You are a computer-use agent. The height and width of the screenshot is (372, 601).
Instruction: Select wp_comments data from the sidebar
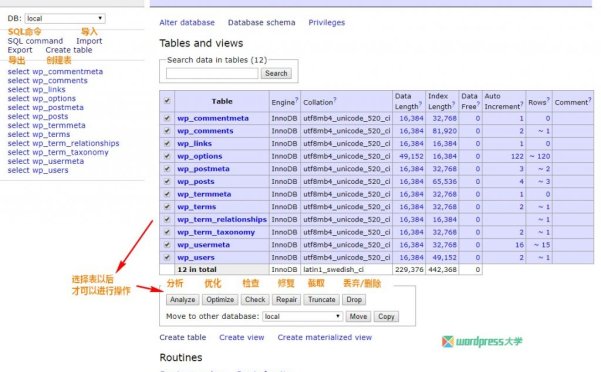[x=18, y=80]
